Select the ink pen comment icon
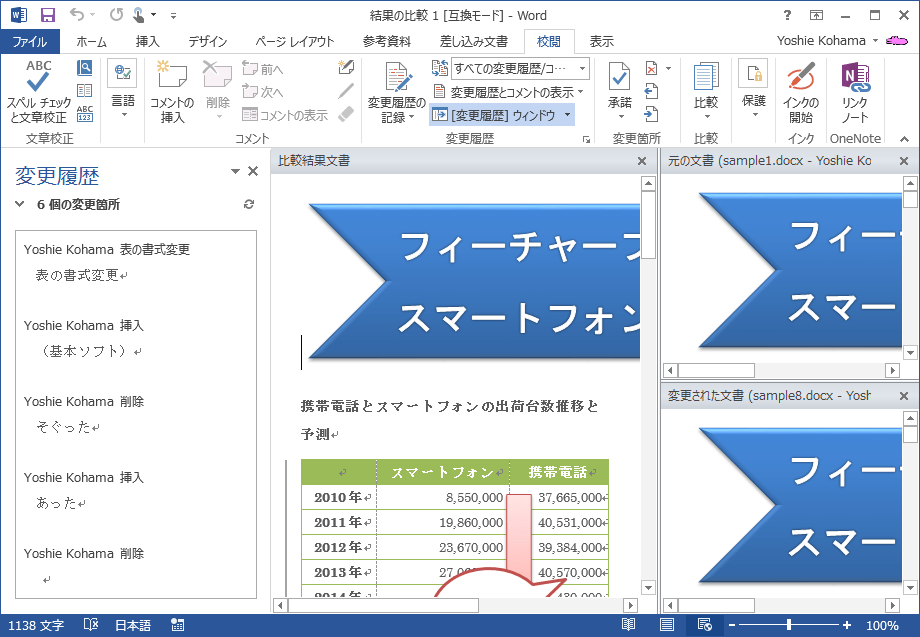Screen dimensions: 920x637 click(x=346, y=67)
